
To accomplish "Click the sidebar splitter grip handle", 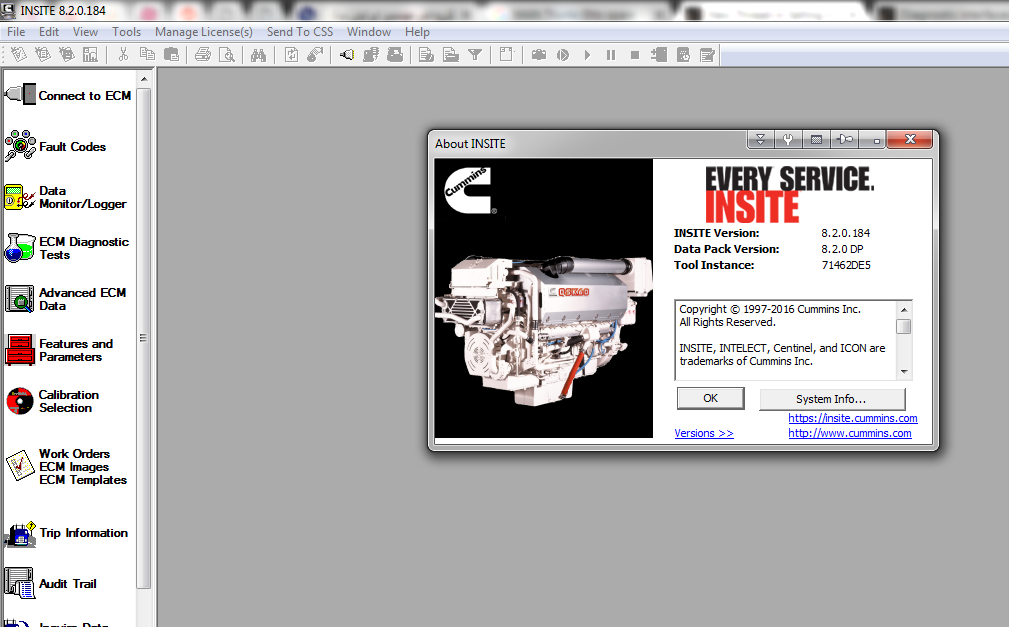I will coord(143,337).
